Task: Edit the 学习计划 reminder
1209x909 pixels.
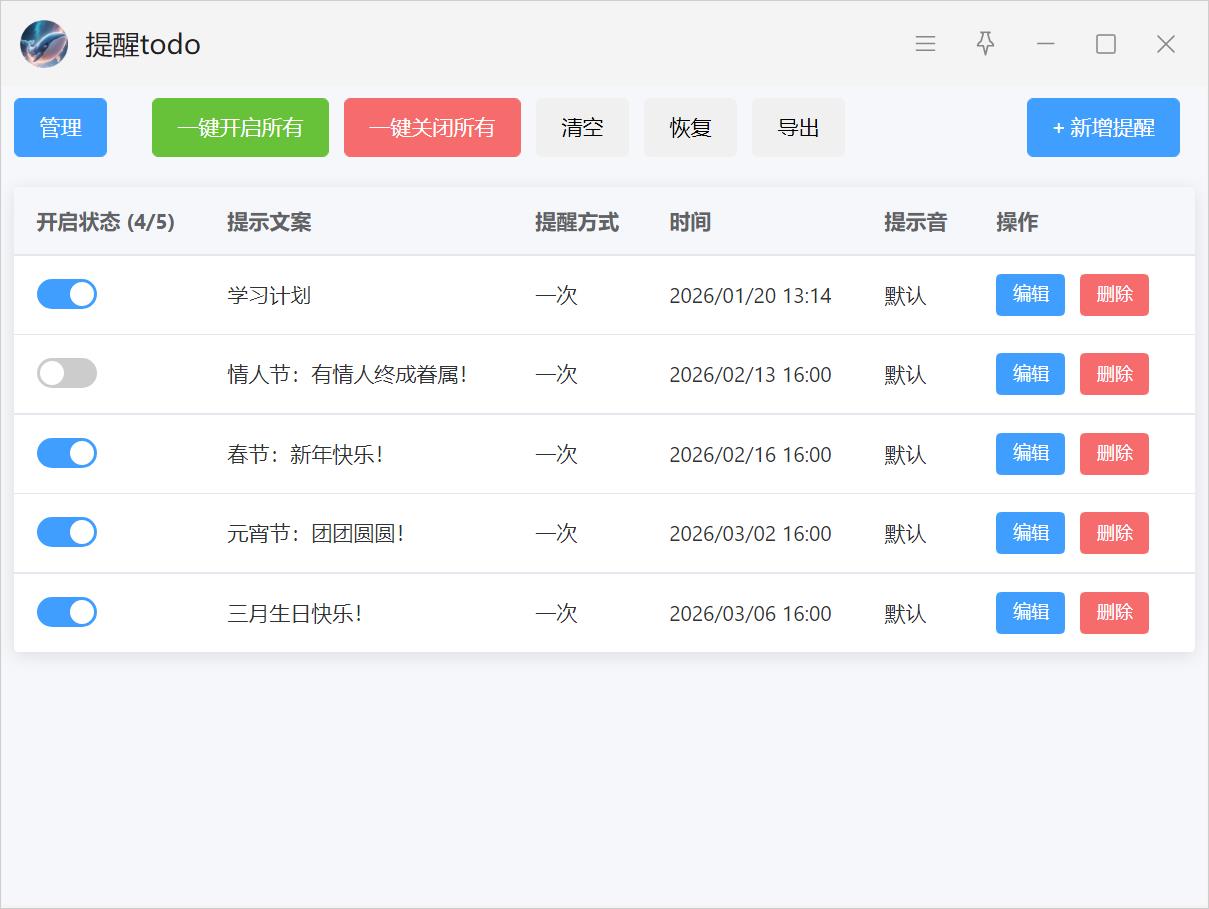Action: coord(1030,295)
